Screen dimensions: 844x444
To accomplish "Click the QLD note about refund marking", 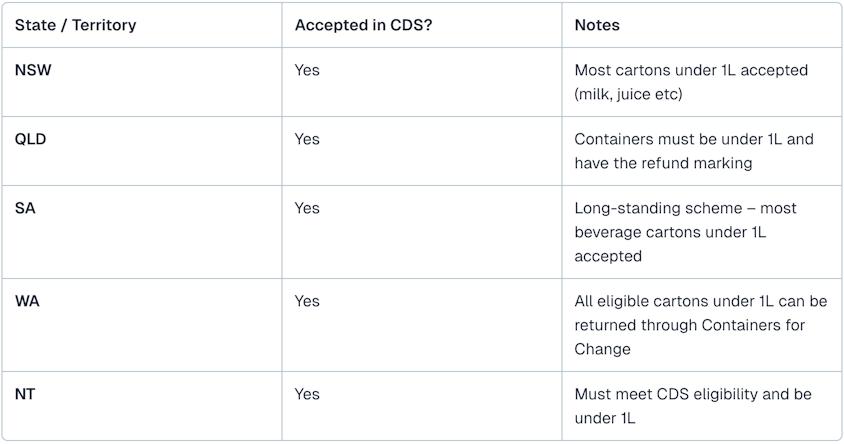I will click(693, 151).
